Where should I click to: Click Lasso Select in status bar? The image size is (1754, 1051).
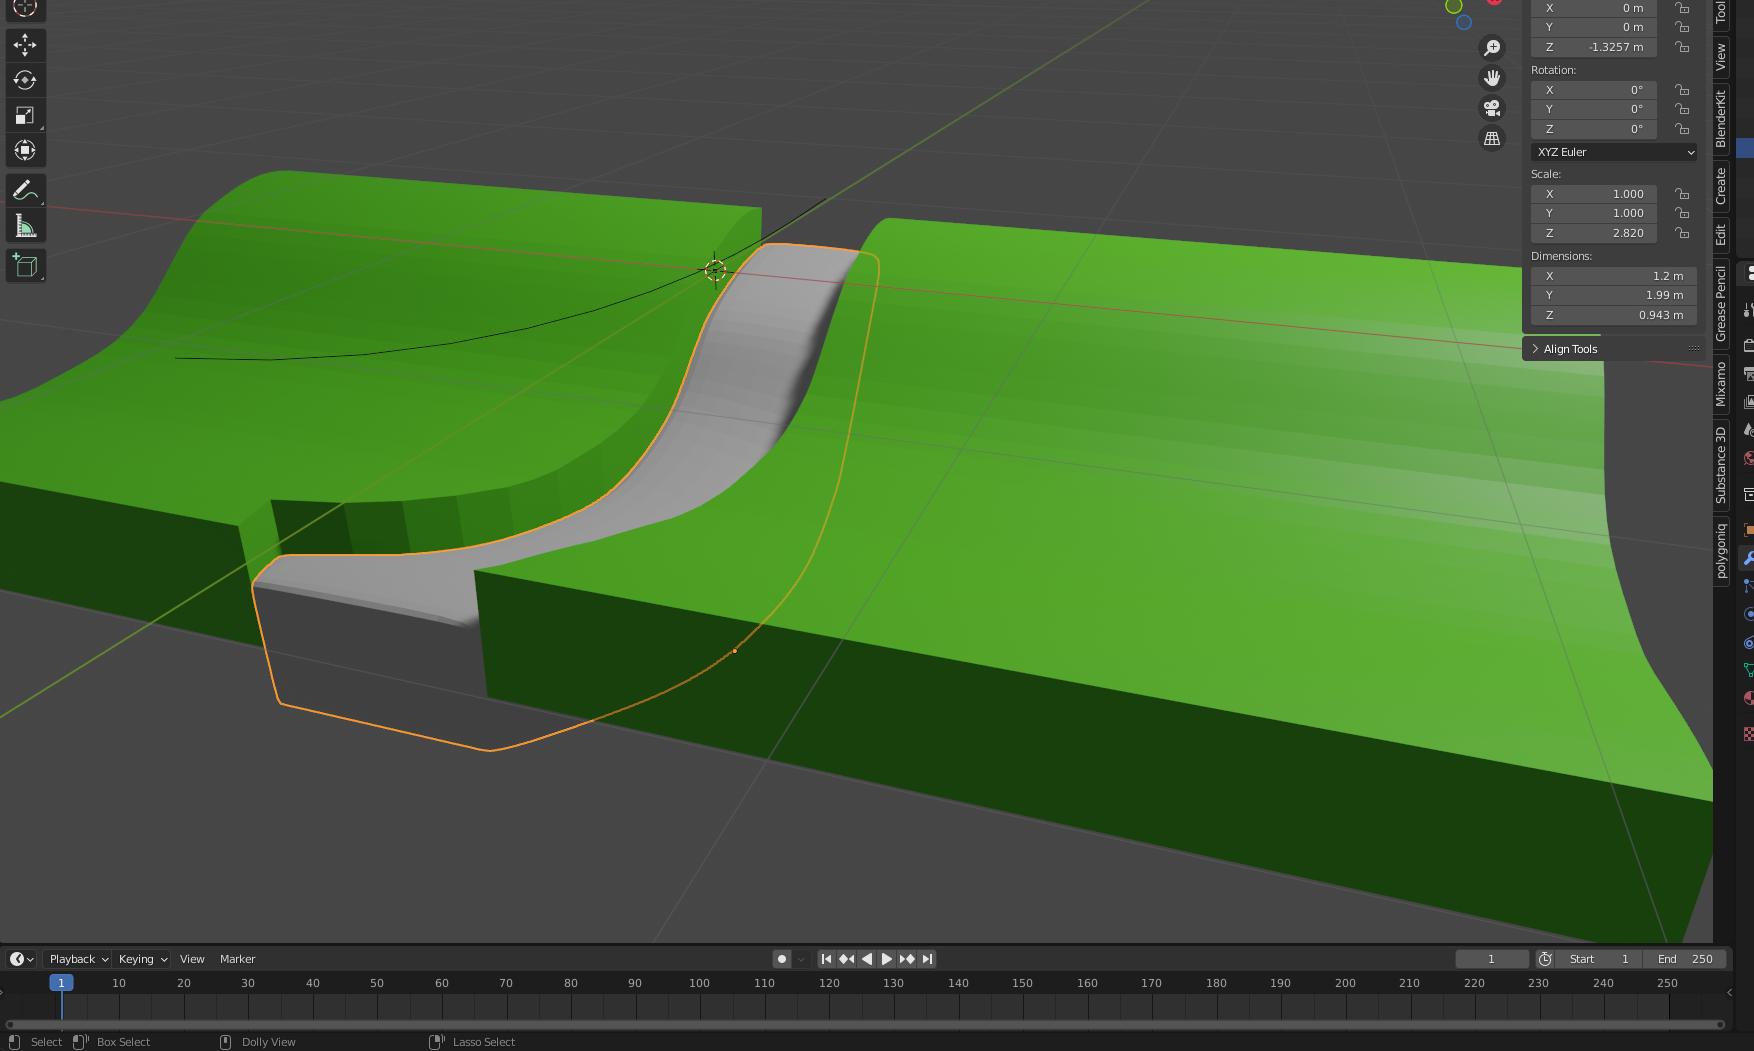coord(484,1042)
